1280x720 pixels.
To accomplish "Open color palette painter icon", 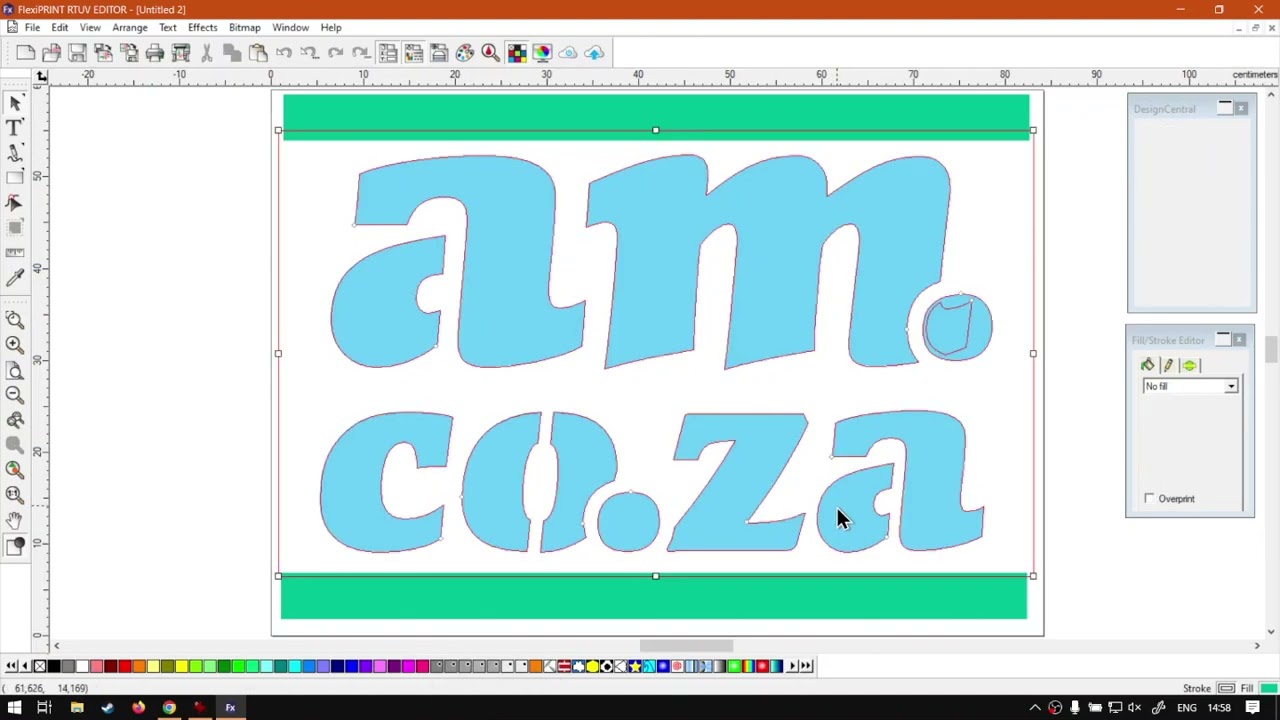I will click(465, 53).
